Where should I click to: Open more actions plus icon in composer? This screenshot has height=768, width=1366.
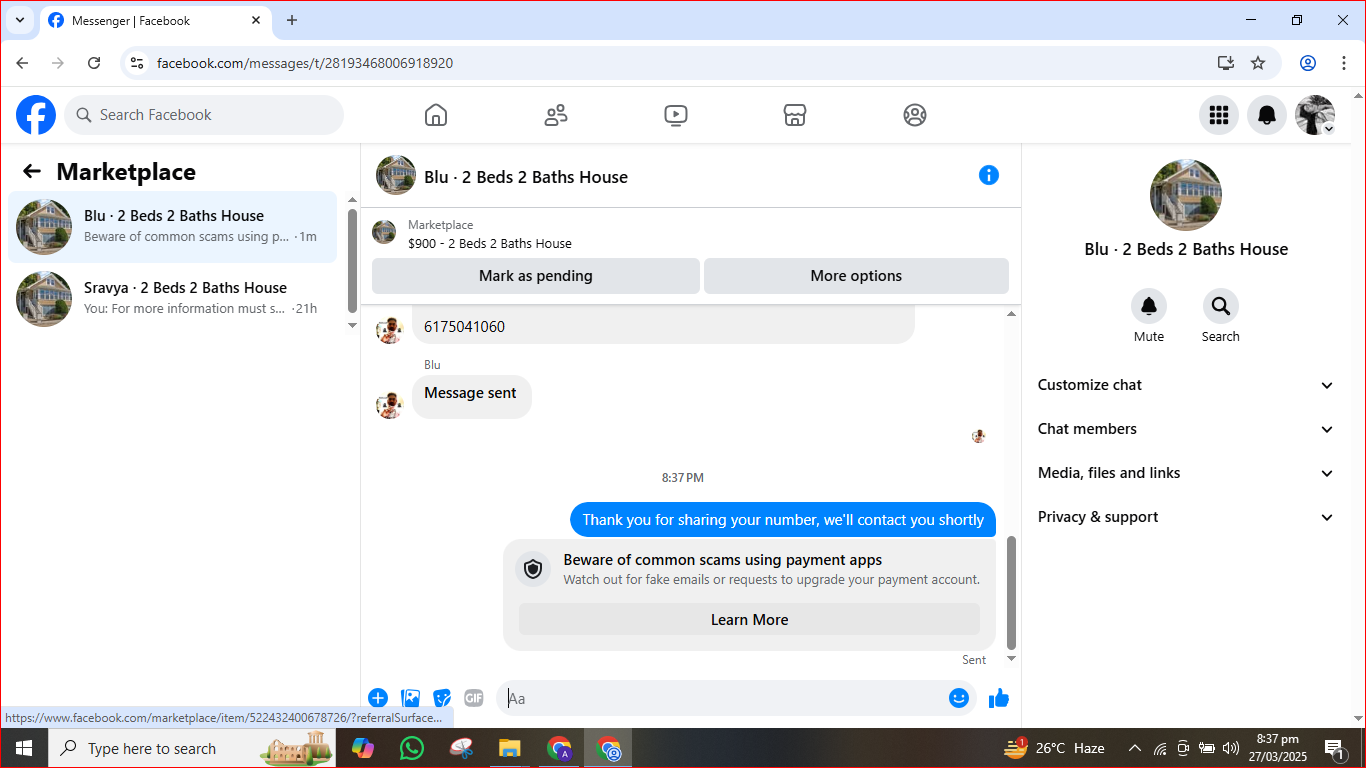[378, 698]
